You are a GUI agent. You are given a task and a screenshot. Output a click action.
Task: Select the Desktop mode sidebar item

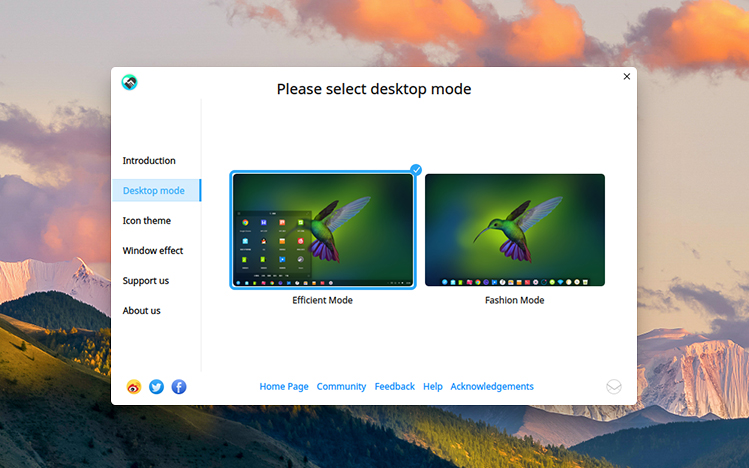157,191
